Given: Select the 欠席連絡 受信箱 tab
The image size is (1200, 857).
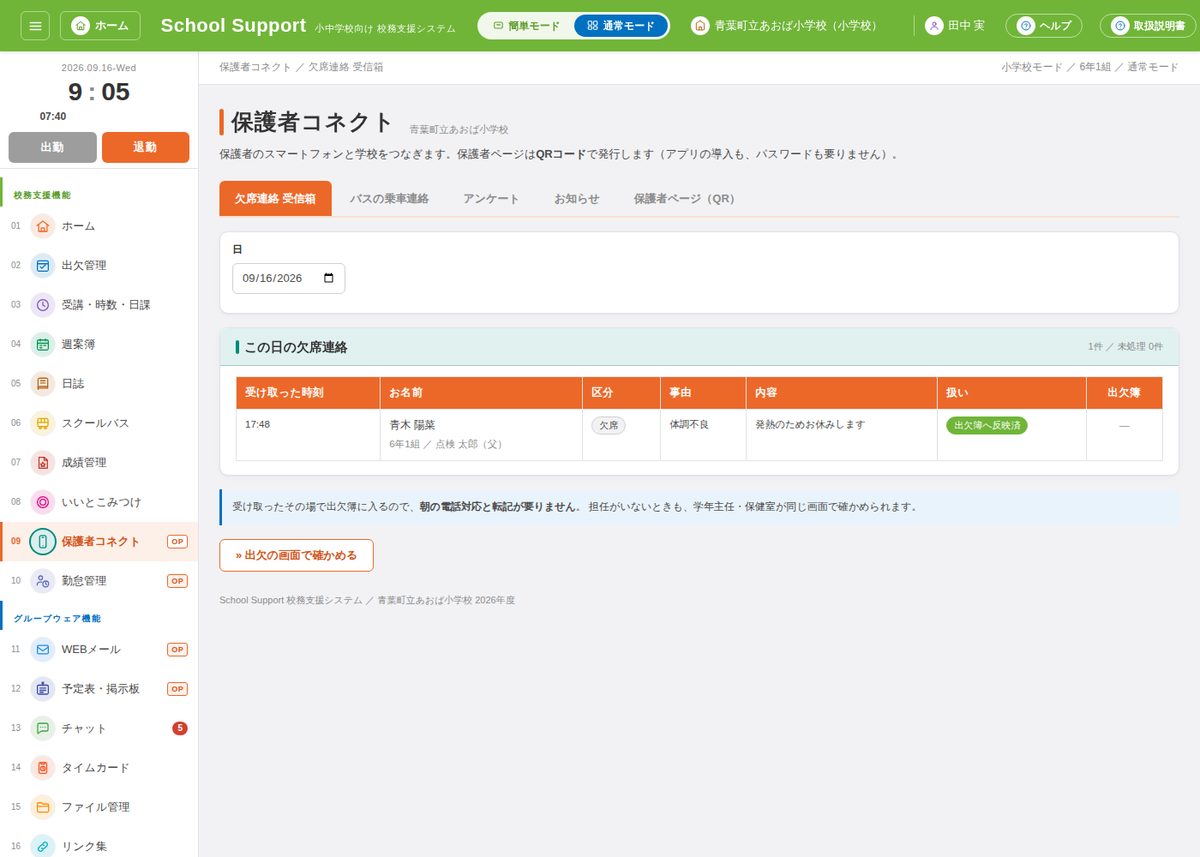Looking at the screenshot, I should click(275, 199).
